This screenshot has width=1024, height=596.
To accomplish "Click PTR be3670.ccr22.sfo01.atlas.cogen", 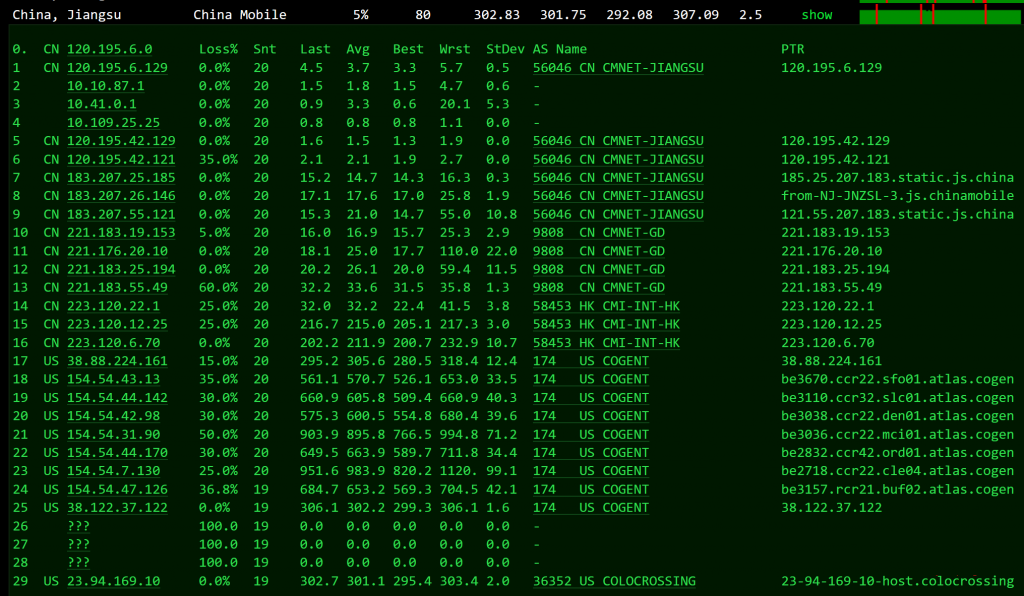I will click(x=897, y=379).
